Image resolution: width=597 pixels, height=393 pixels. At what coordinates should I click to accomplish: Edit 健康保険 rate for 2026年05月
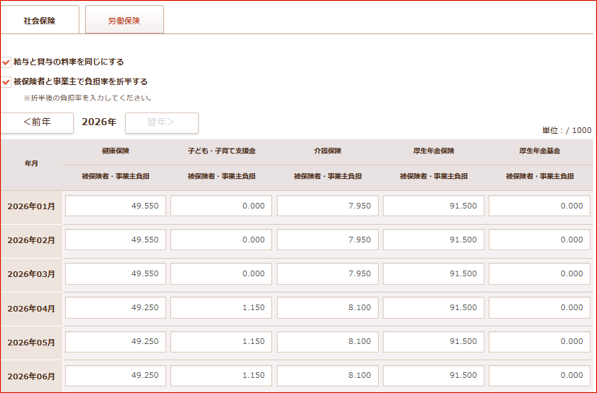click(115, 341)
